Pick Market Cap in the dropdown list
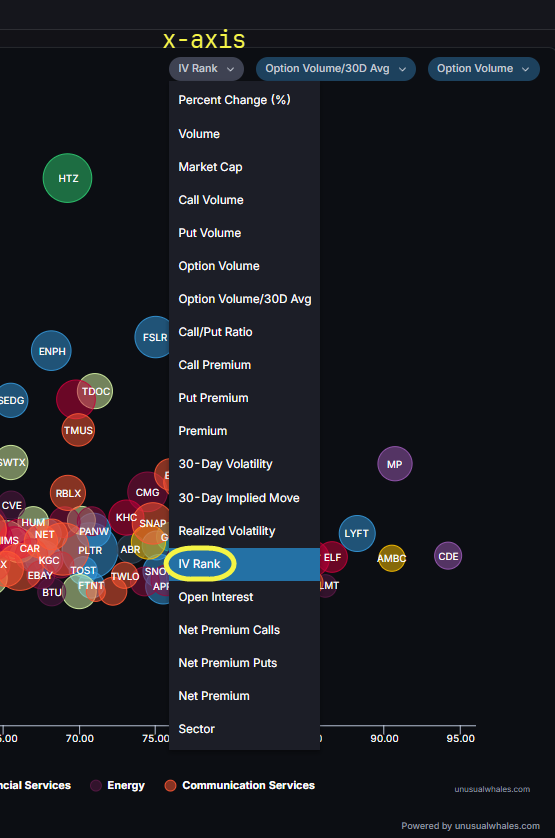 [244, 167]
